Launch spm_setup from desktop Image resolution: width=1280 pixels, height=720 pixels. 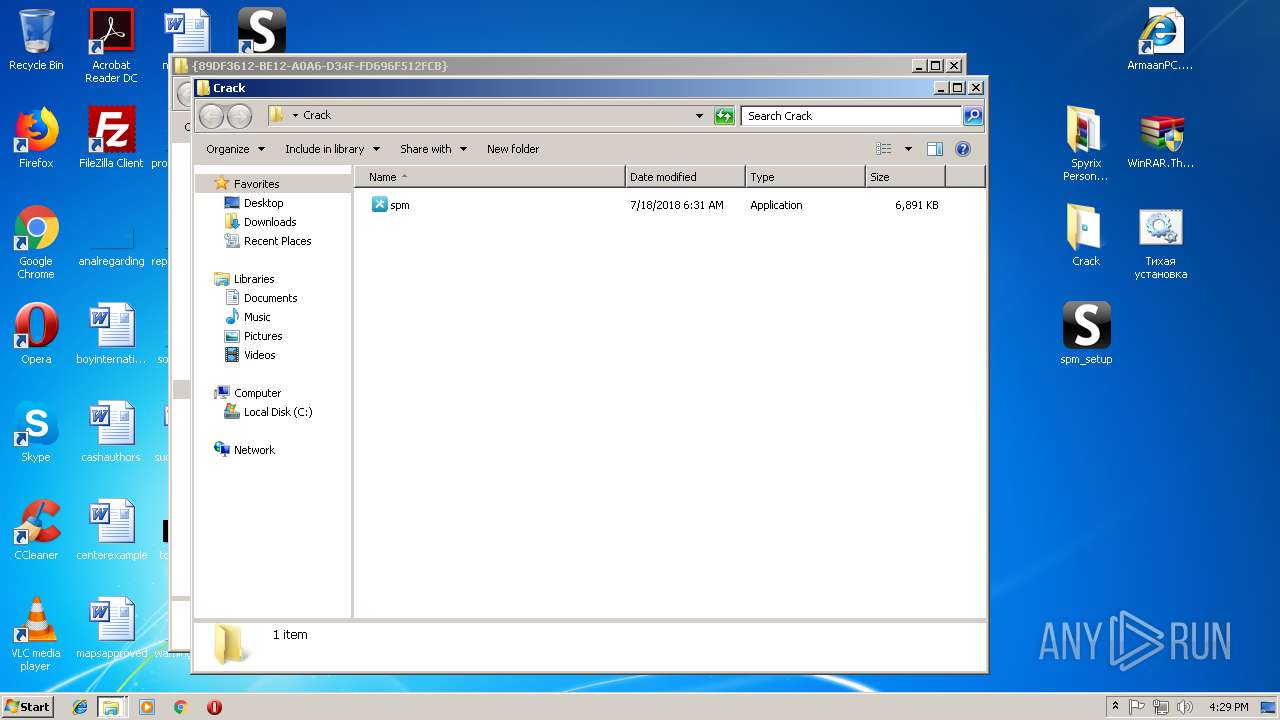[x=1086, y=334]
